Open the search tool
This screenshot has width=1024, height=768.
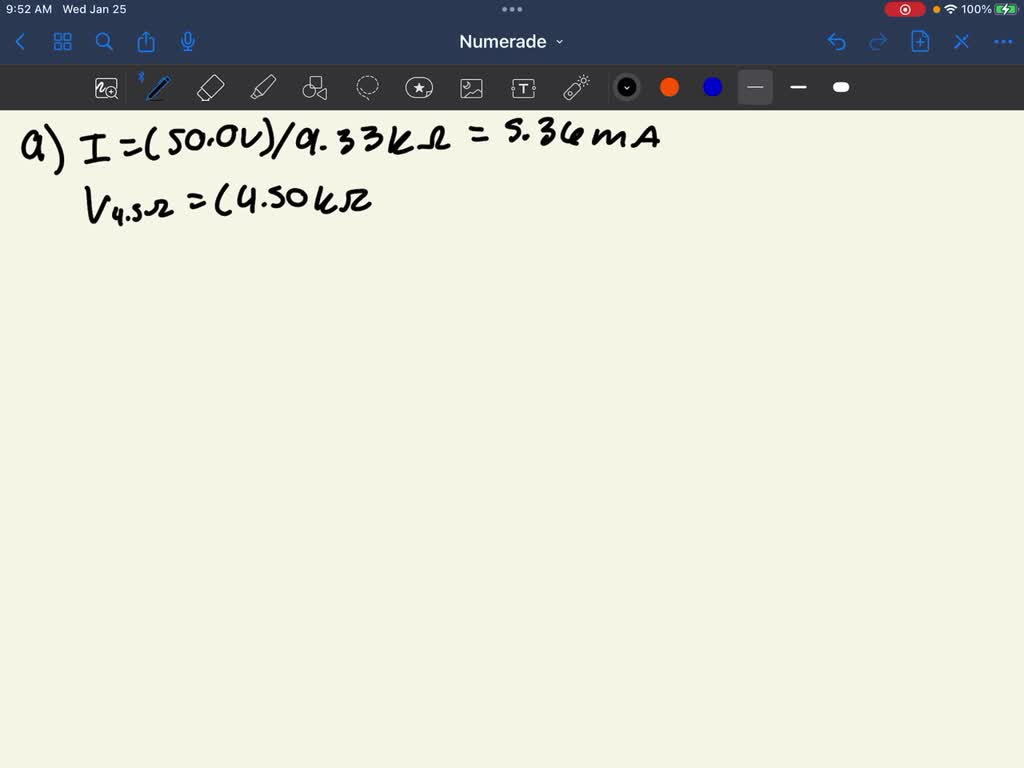pyautogui.click(x=104, y=42)
